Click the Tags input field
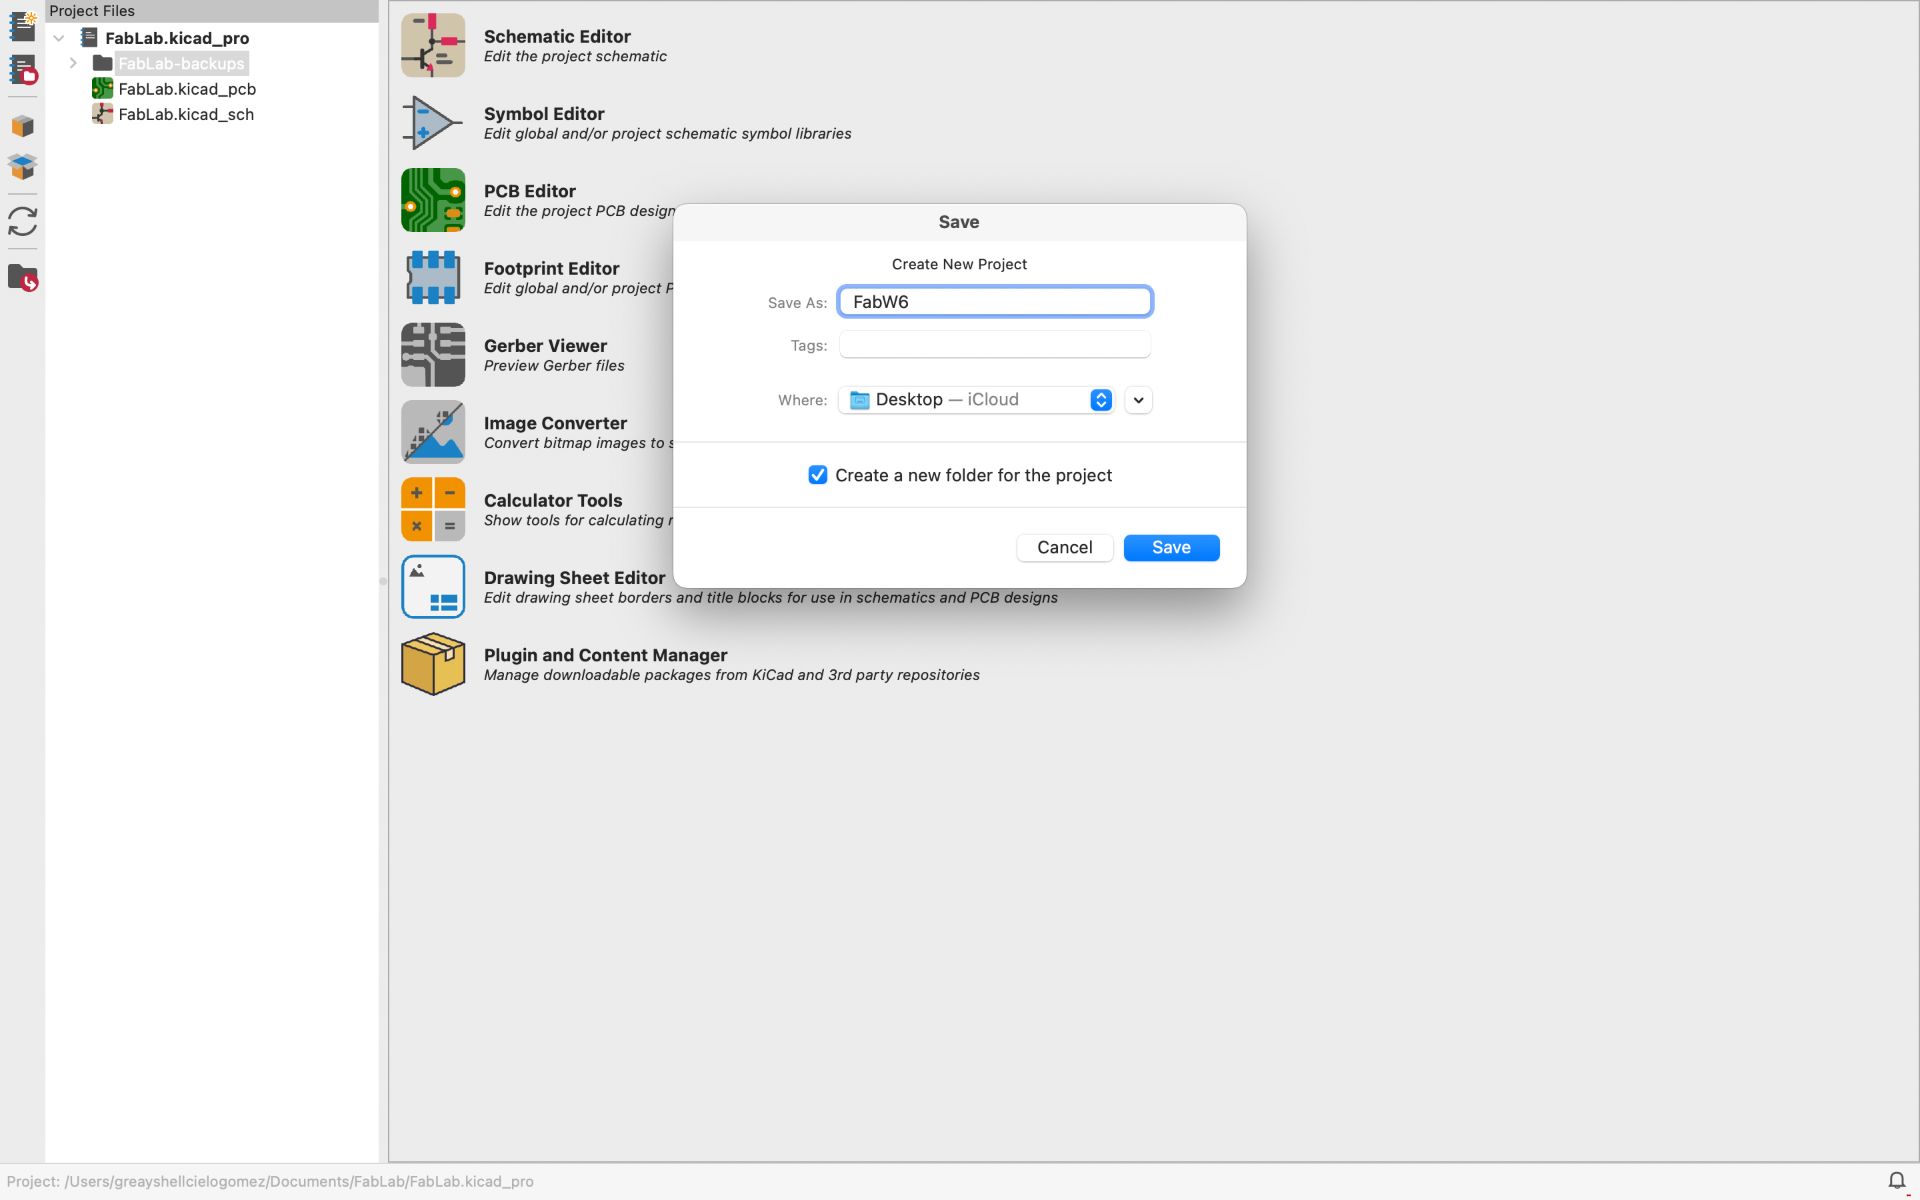Image resolution: width=1920 pixels, height=1200 pixels. click(994, 345)
